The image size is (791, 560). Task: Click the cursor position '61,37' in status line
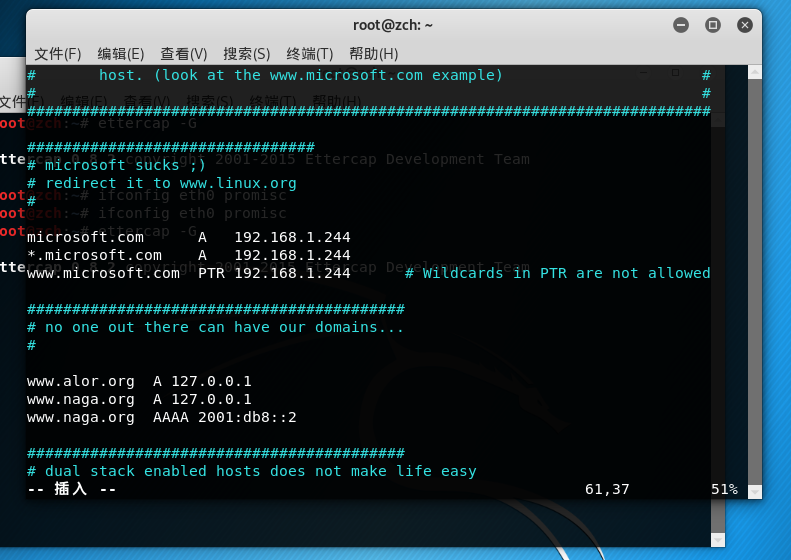[607, 489]
